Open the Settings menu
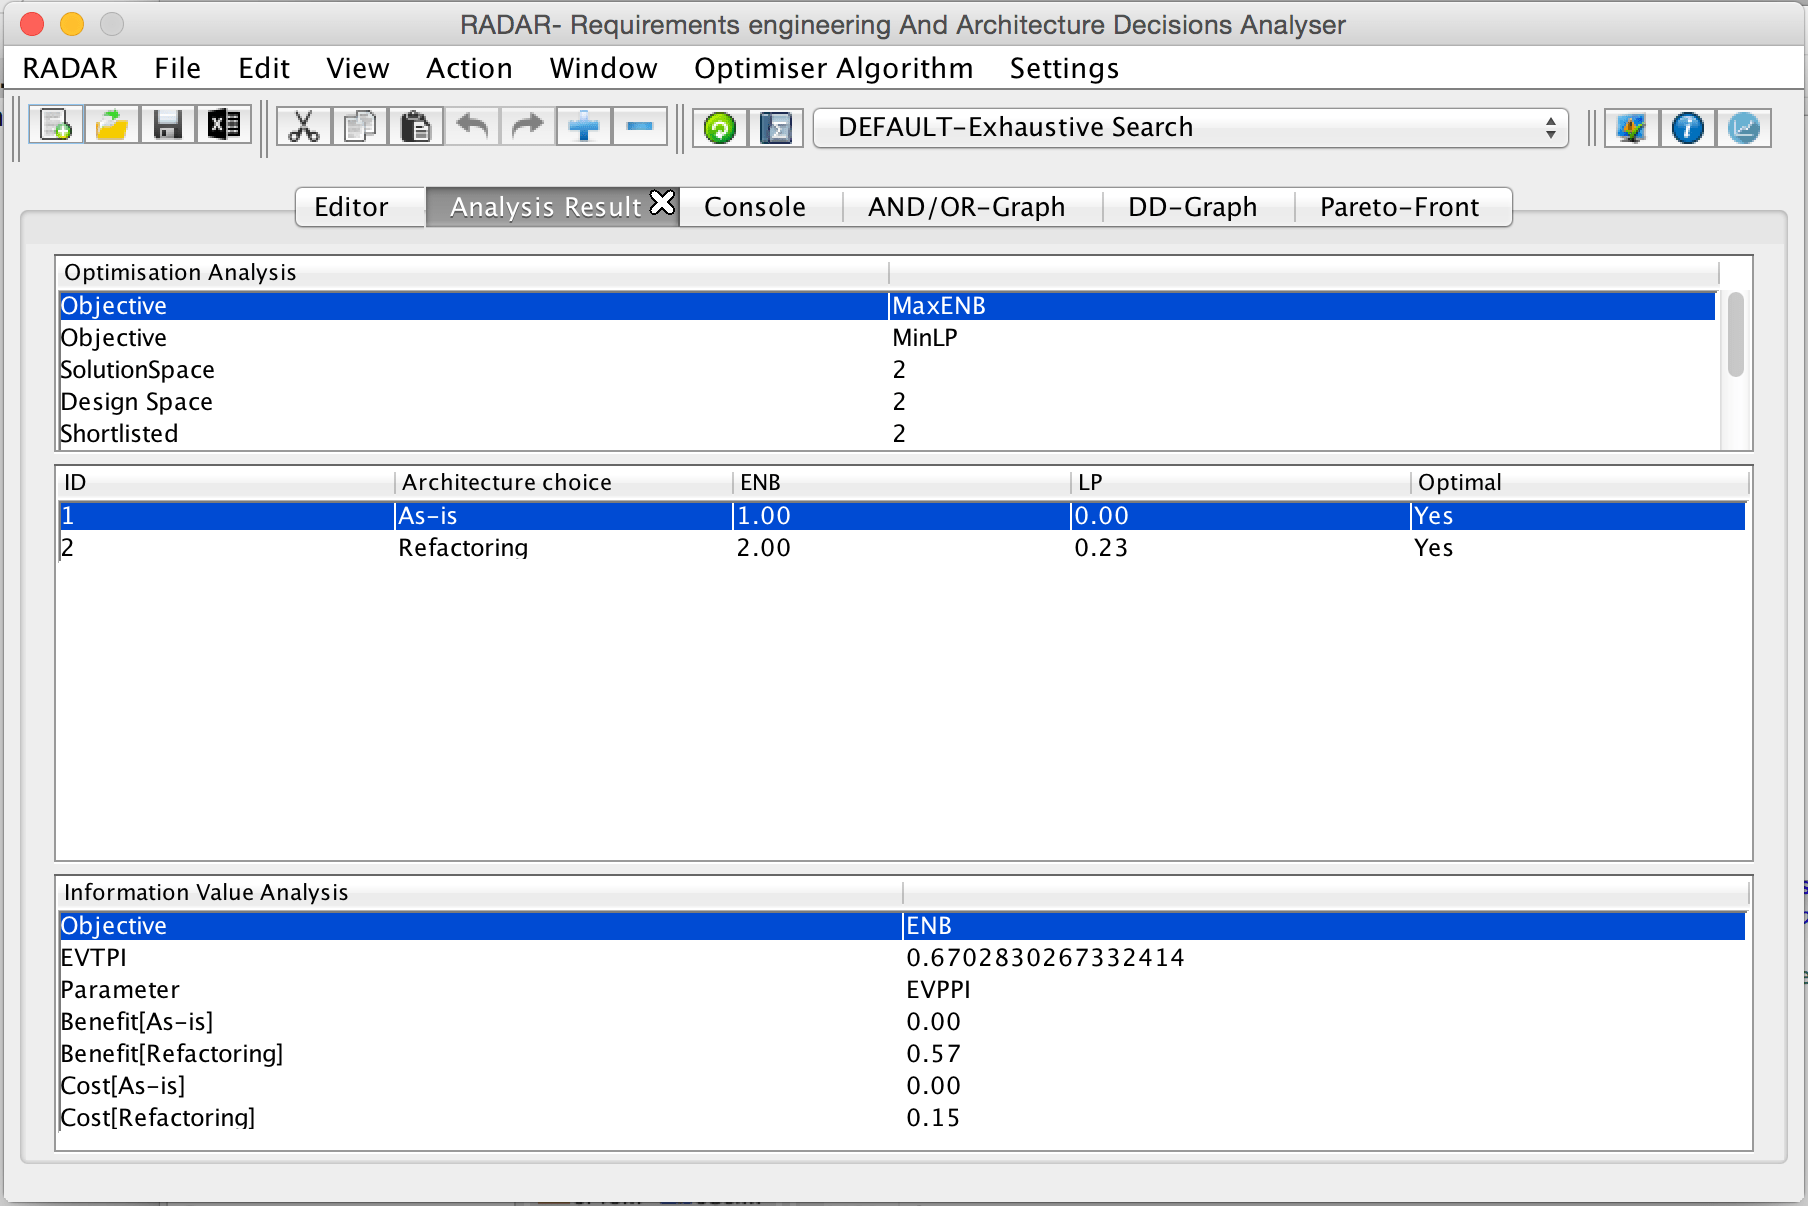This screenshot has width=1808, height=1206. click(1064, 68)
